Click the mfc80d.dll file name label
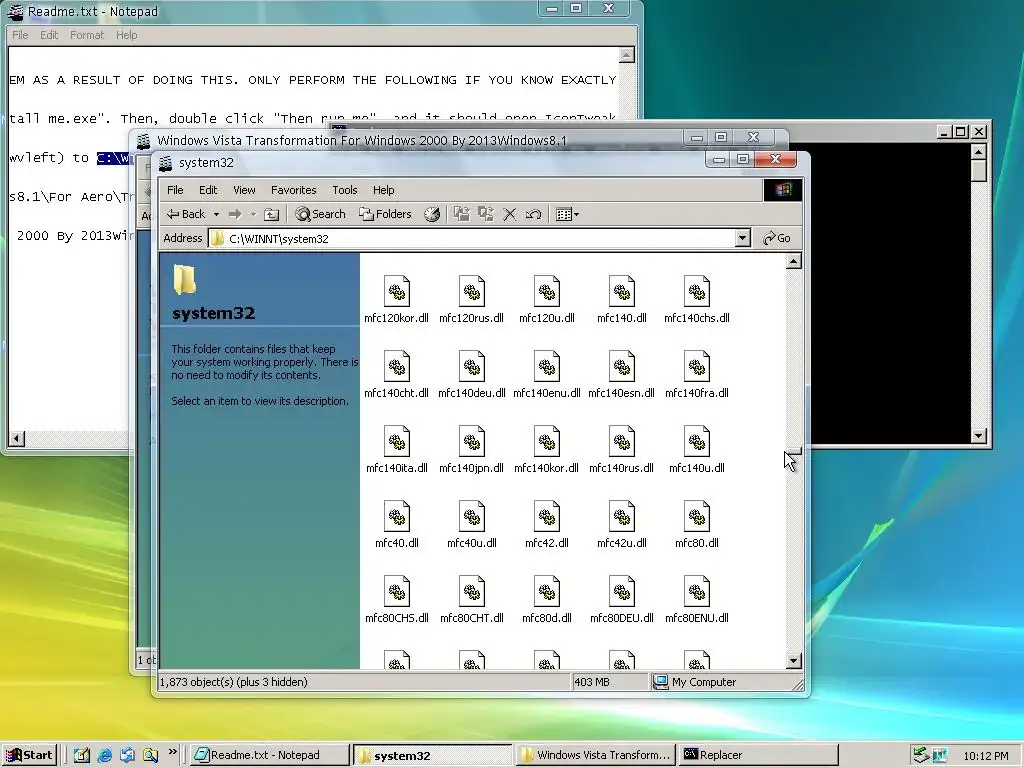Screen dimensions: 1024x768 (547, 618)
